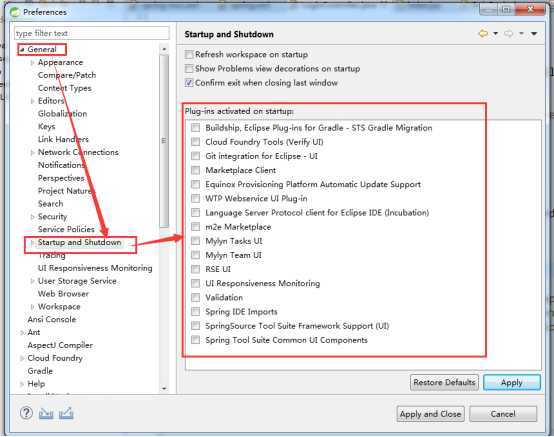This screenshot has height=437, width=554.
Task: Click the Restore Defaults button
Action: 444,383
